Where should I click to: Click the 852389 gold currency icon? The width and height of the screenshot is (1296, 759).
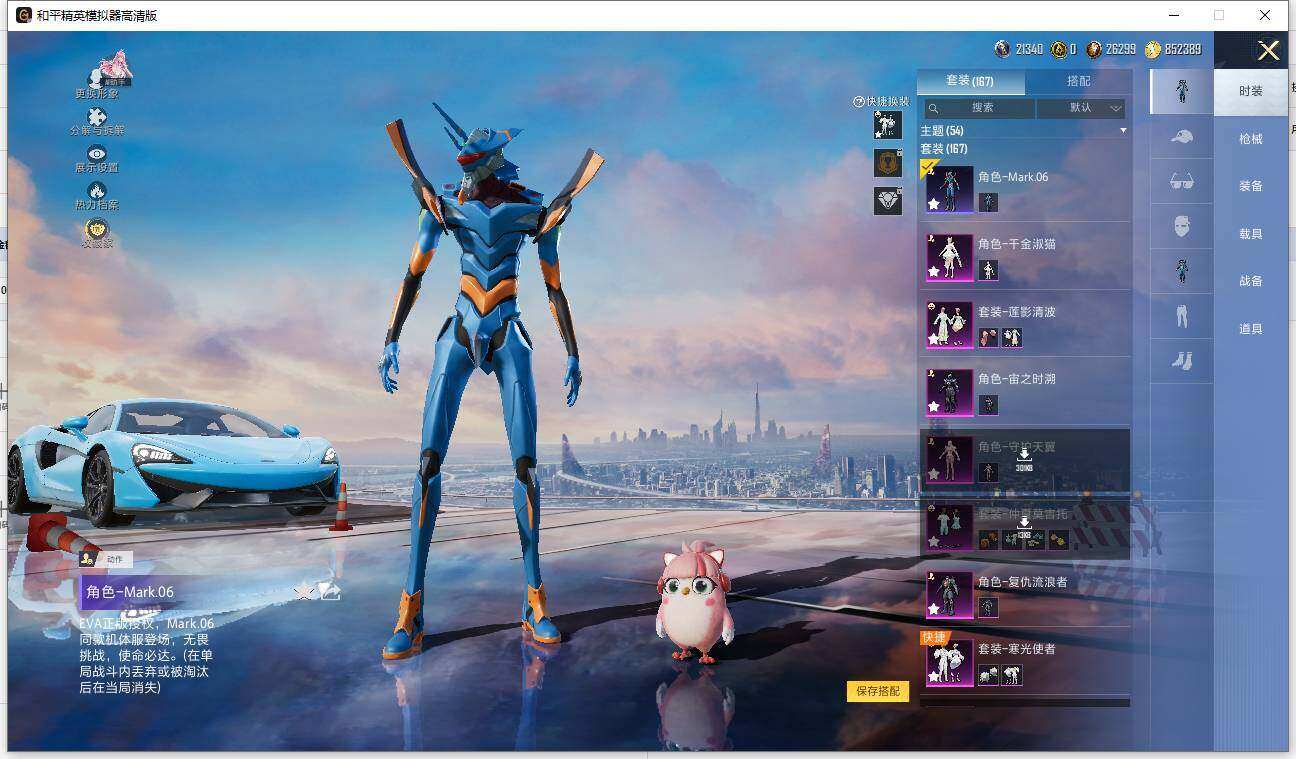(1153, 49)
